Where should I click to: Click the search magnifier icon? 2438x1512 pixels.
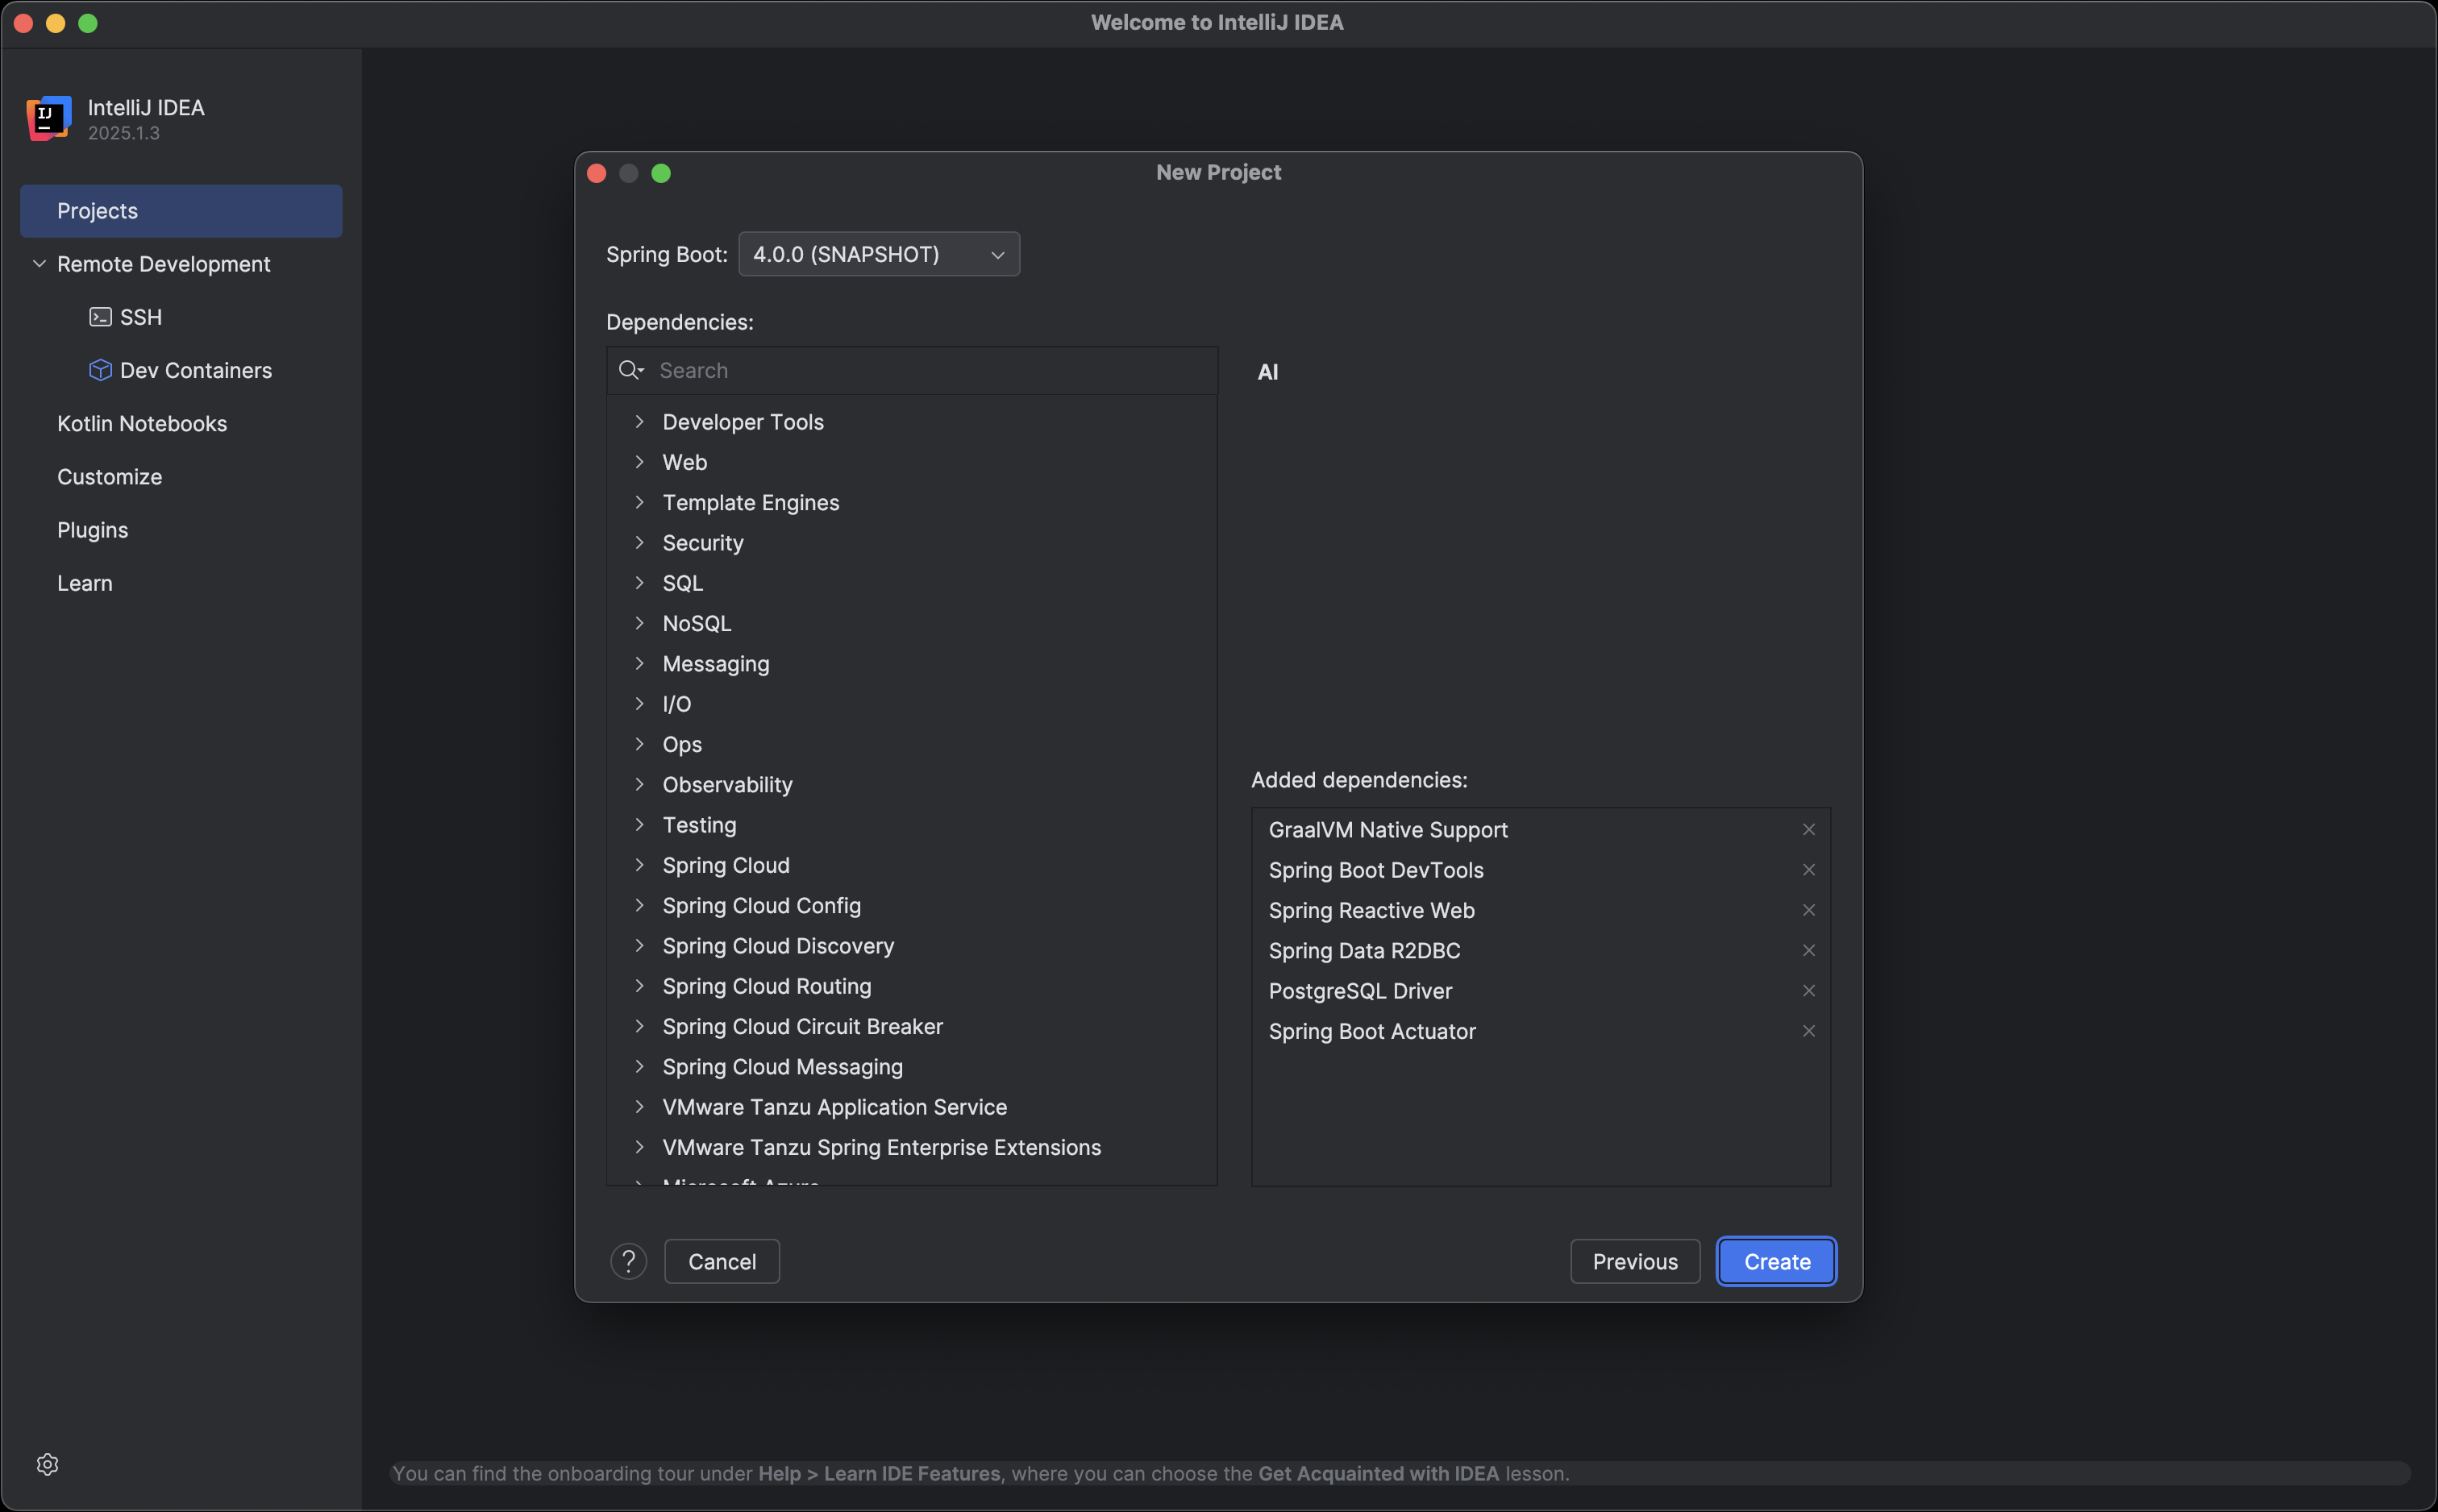[630, 370]
